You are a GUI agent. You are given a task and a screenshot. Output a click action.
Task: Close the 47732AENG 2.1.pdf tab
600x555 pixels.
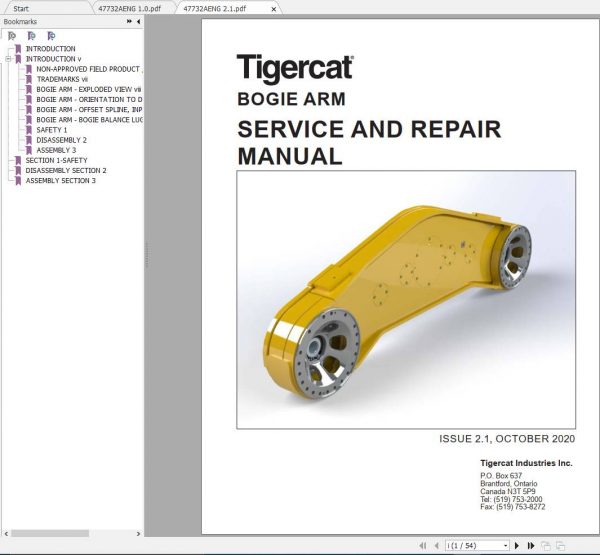click(x=274, y=9)
